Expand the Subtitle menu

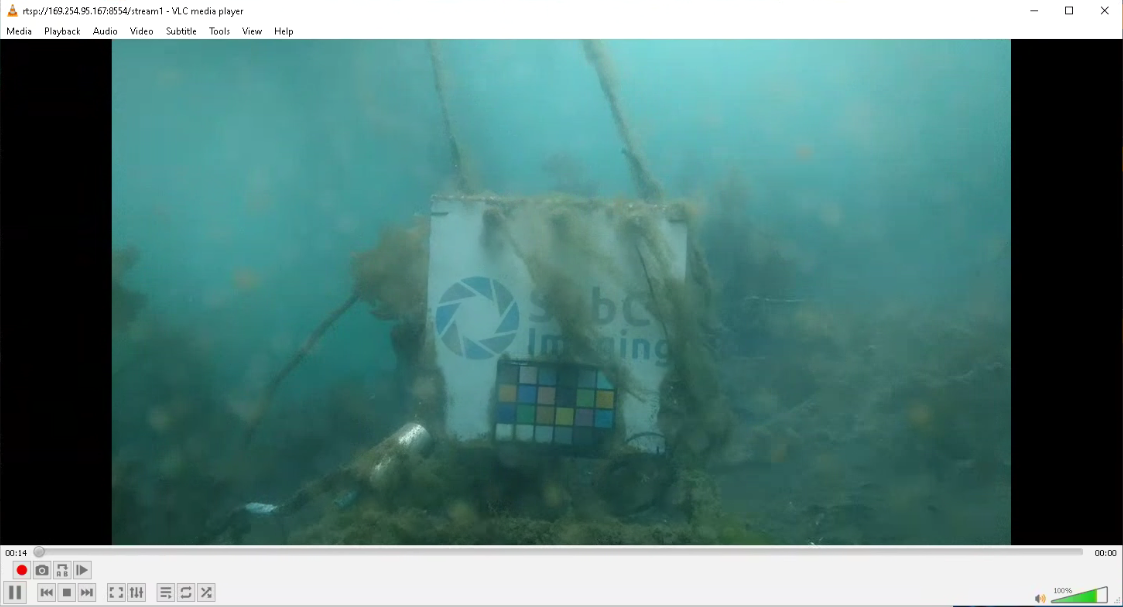[x=181, y=31]
